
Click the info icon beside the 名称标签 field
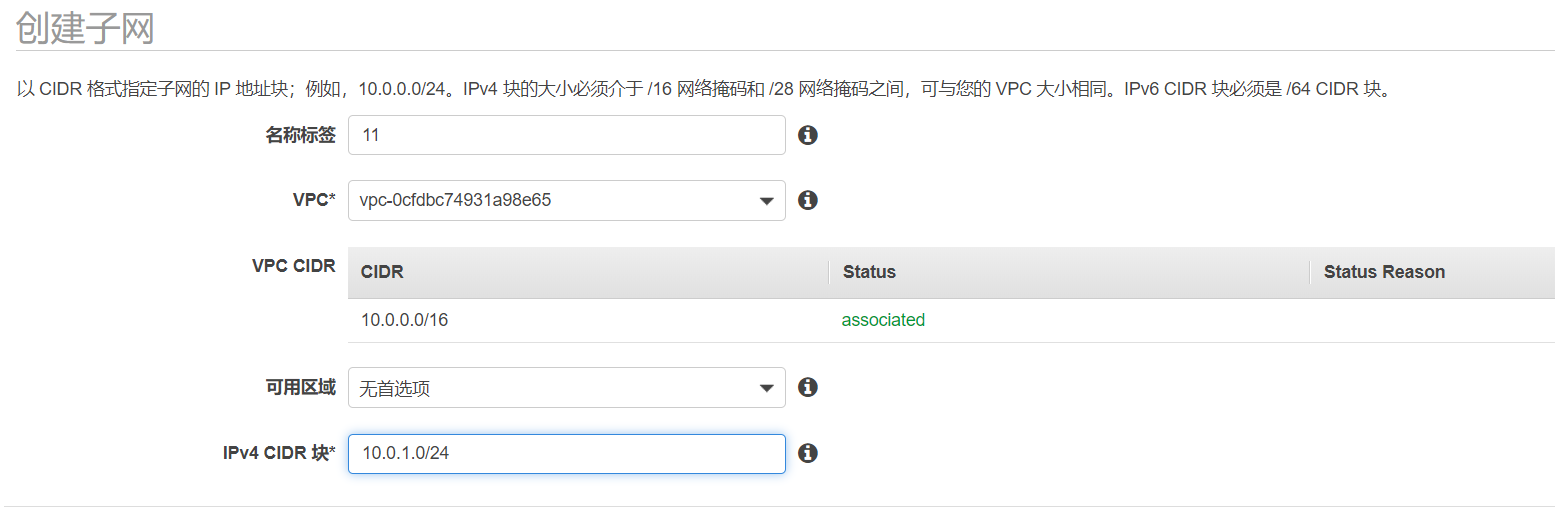808,135
